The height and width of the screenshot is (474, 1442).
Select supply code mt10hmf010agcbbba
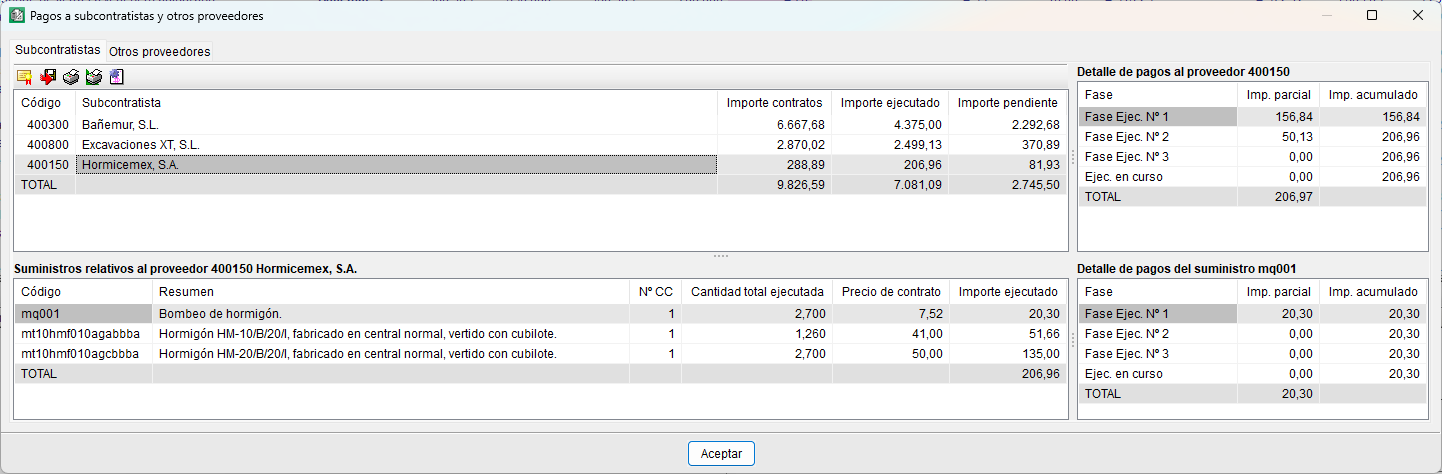tap(80, 354)
